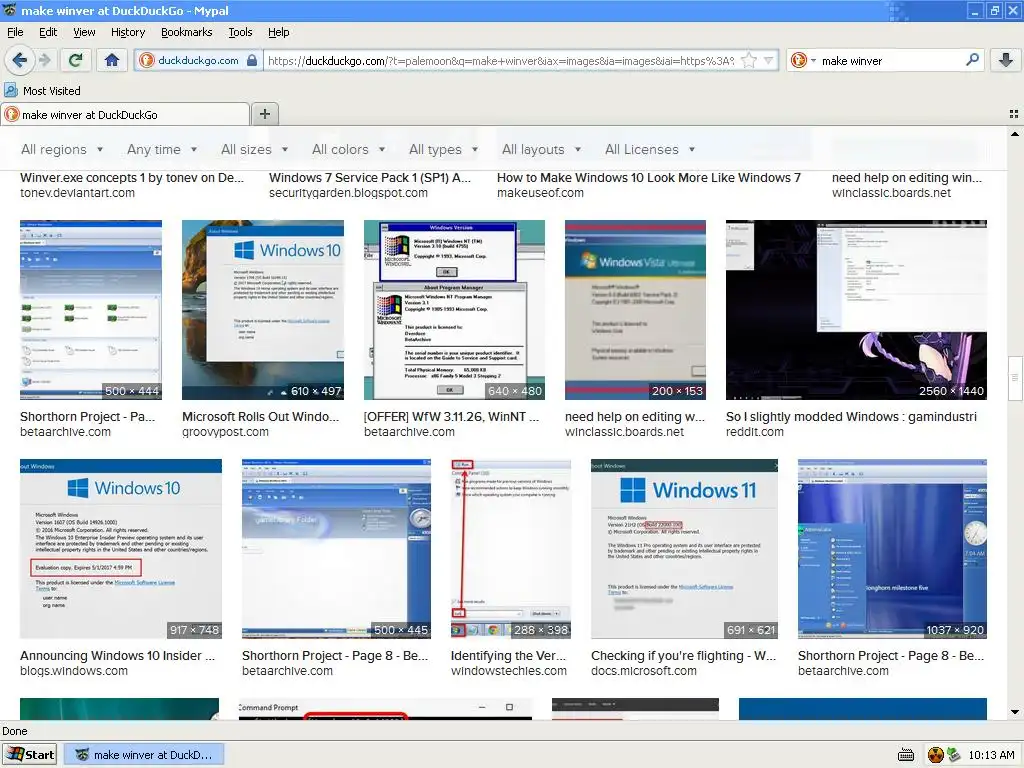Screen dimensions: 1024x768
Task: Open the View menu
Action: [x=84, y=32]
